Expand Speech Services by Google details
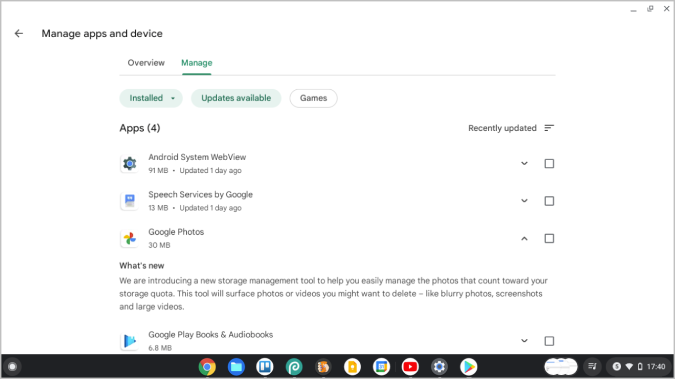 tap(524, 201)
